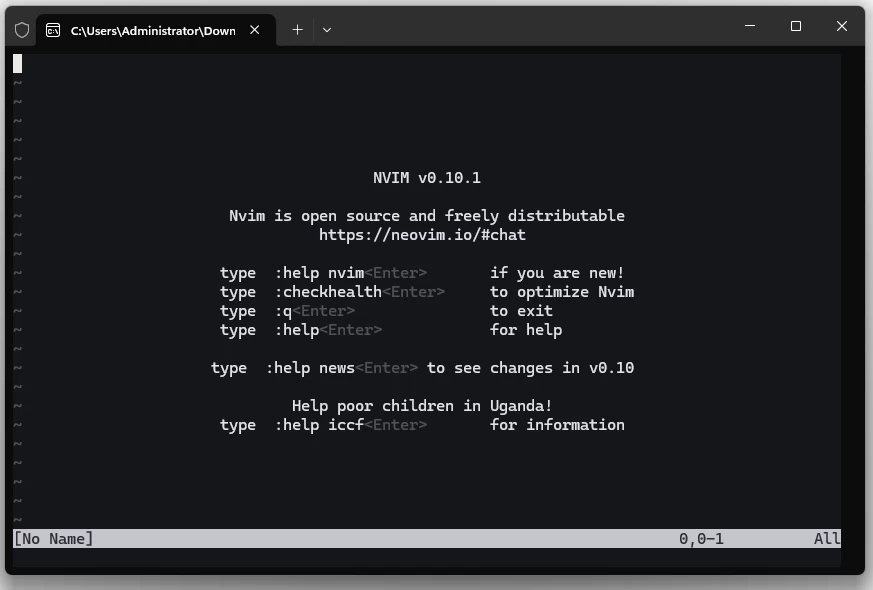Click the '[No Name]' buffer label

[53, 538]
